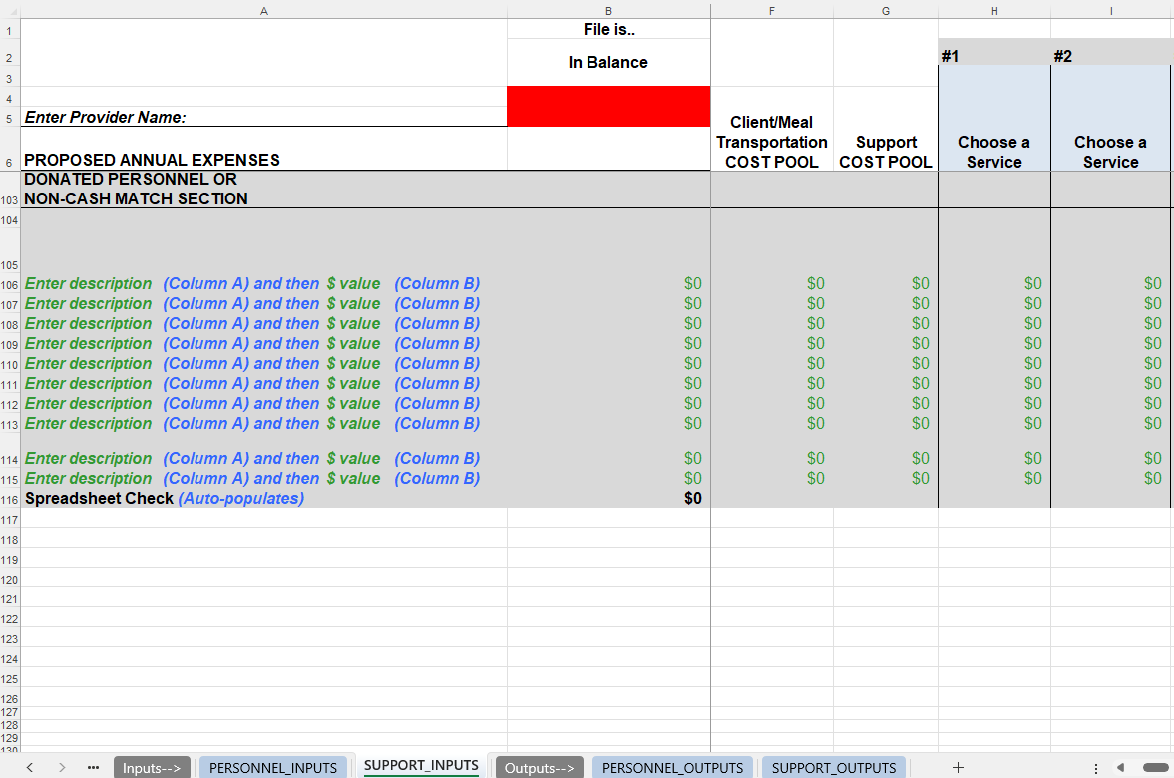
Task: Open the Choose a Service dropdown under #1
Action: point(994,150)
